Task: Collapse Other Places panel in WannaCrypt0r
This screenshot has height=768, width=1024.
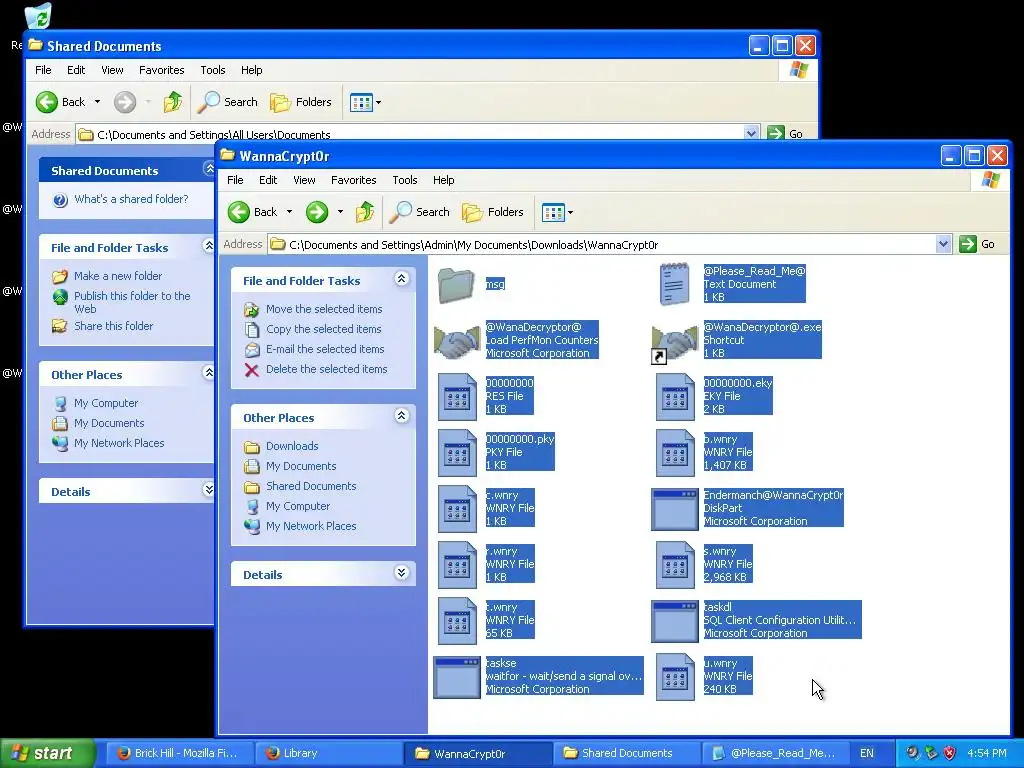Action: tap(402, 416)
